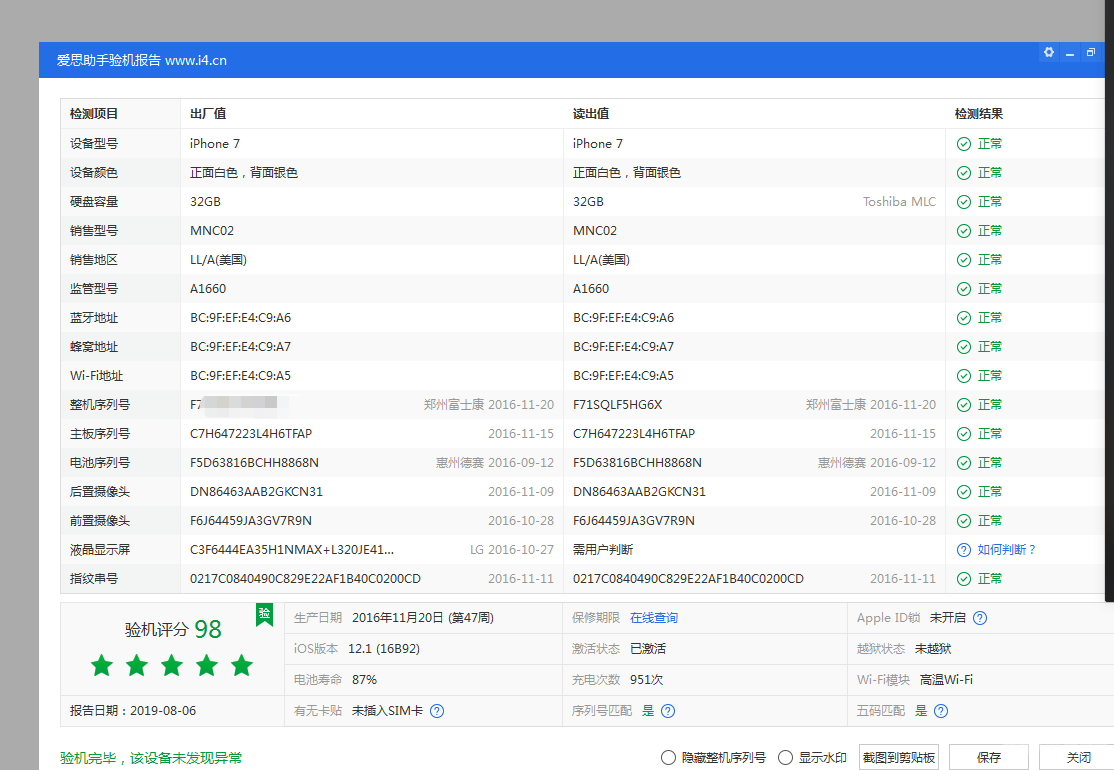Click 销售地区 factory value LL/A(美国)

pyautogui.click(x=218, y=260)
